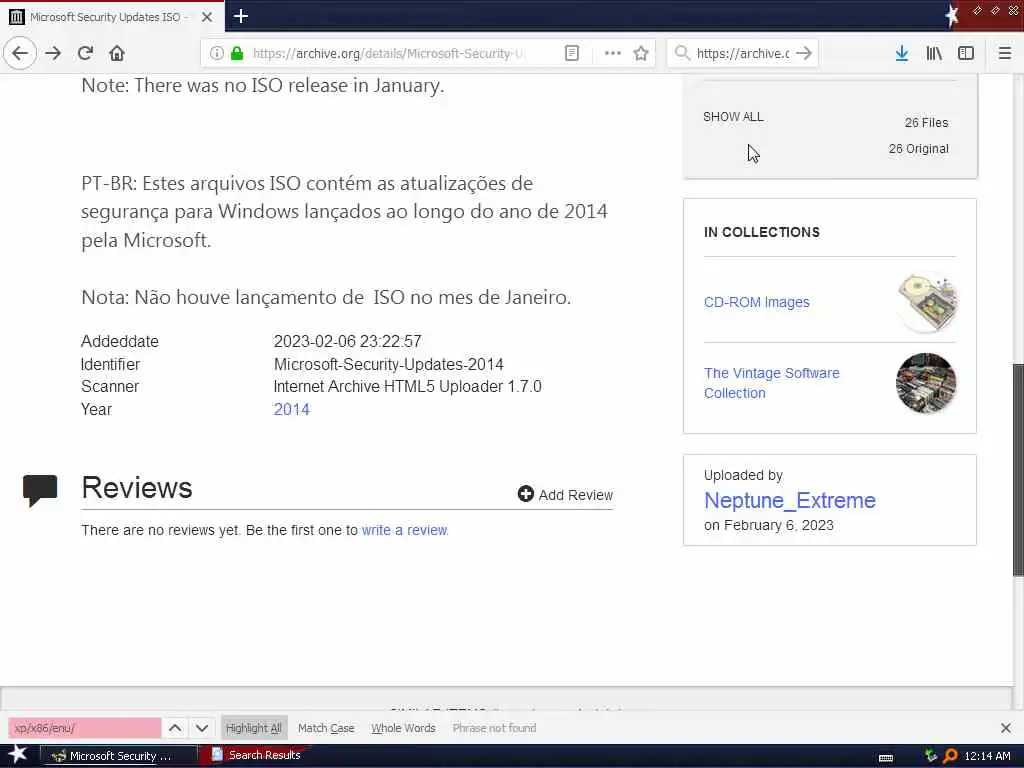Show site information icon in address bar
1024x768 pixels.
[216, 53]
